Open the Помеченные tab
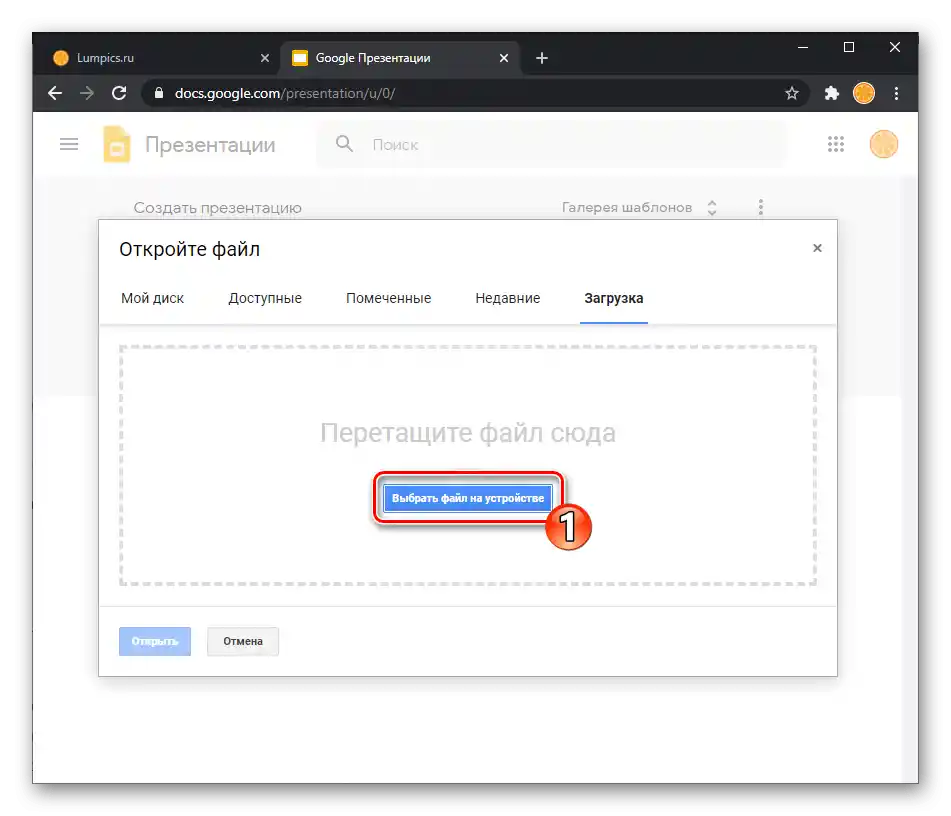The width and height of the screenshot is (951, 816). click(x=388, y=297)
